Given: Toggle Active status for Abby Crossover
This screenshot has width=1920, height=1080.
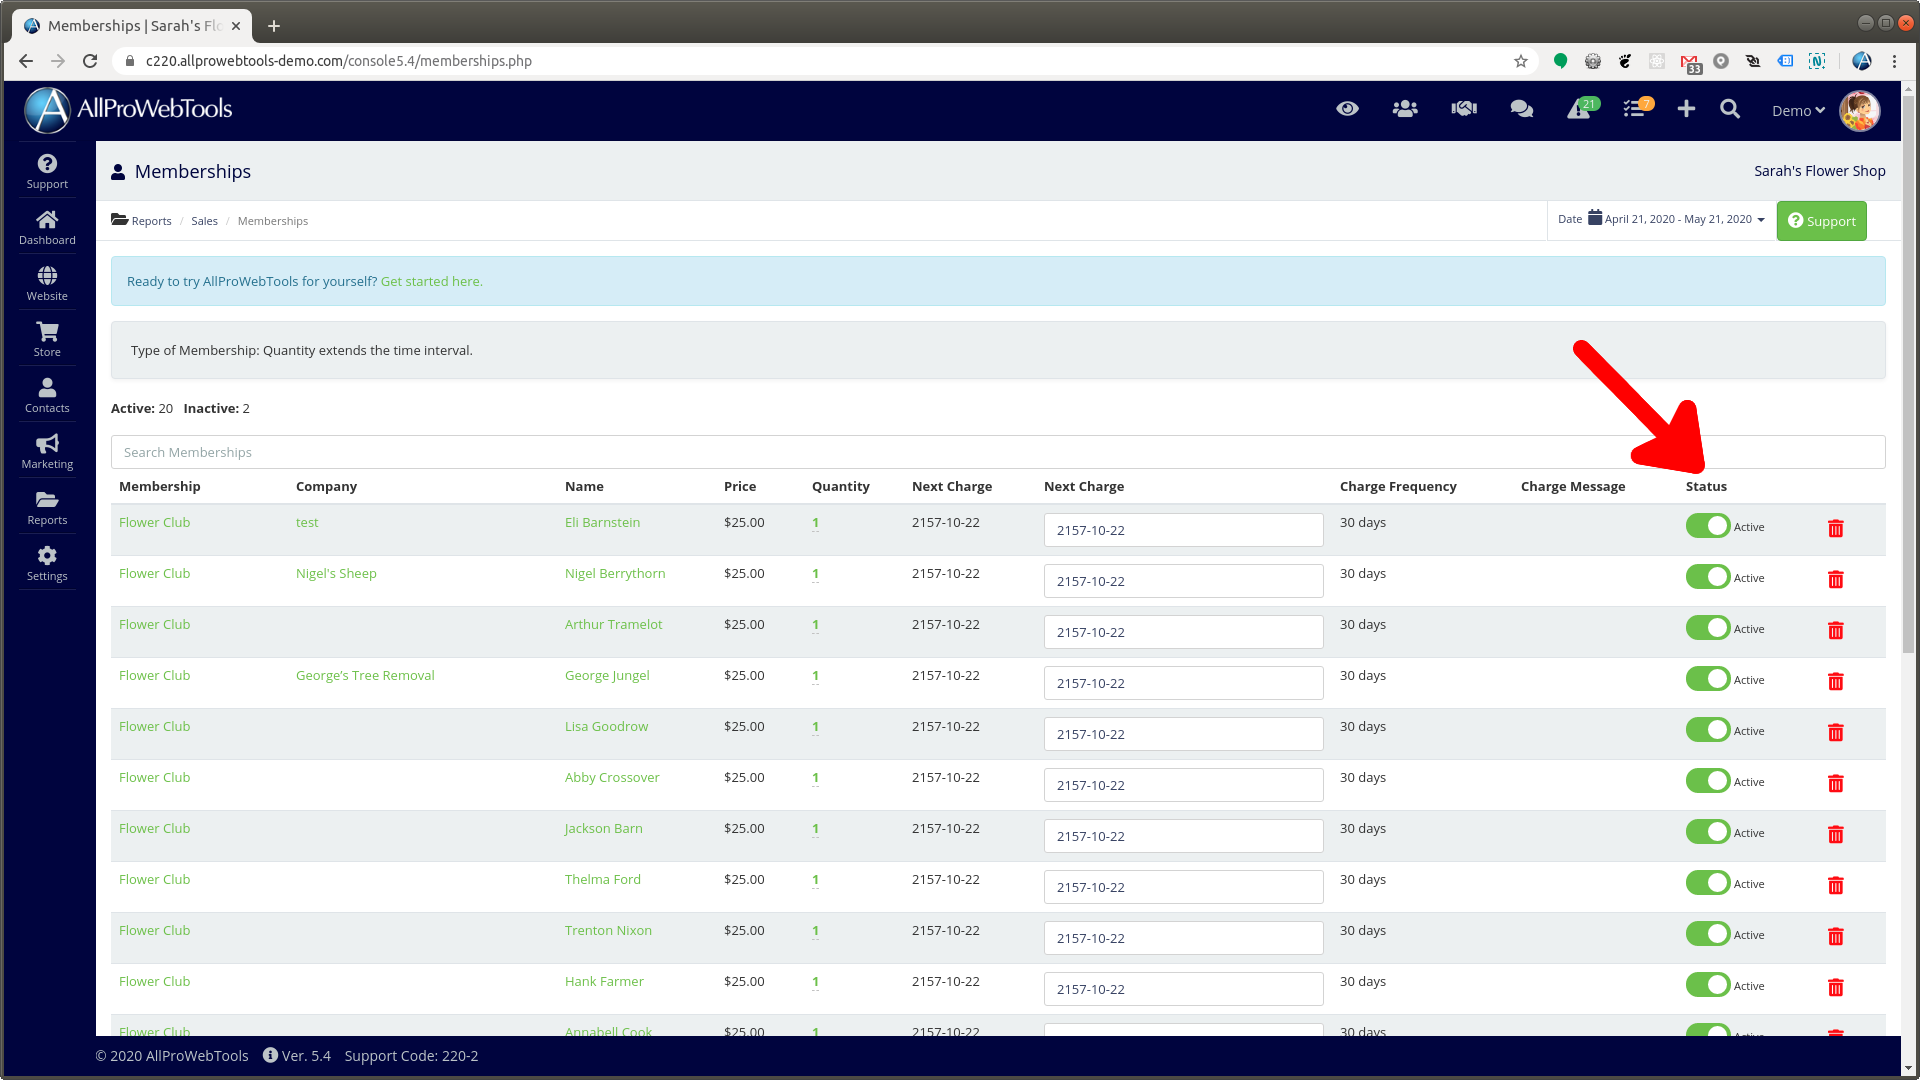Looking at the screenshot, I should [x=1707, y=781].
